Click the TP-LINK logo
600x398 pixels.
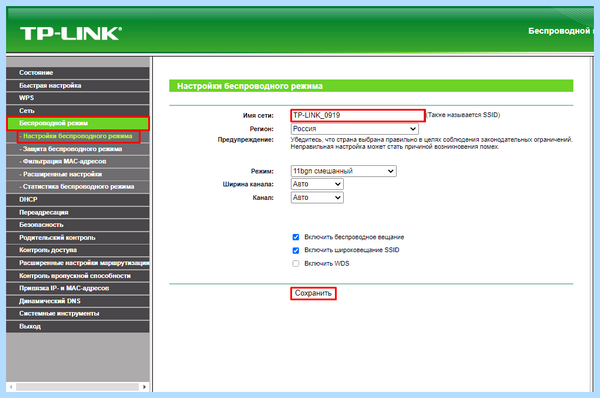(71, 34)
